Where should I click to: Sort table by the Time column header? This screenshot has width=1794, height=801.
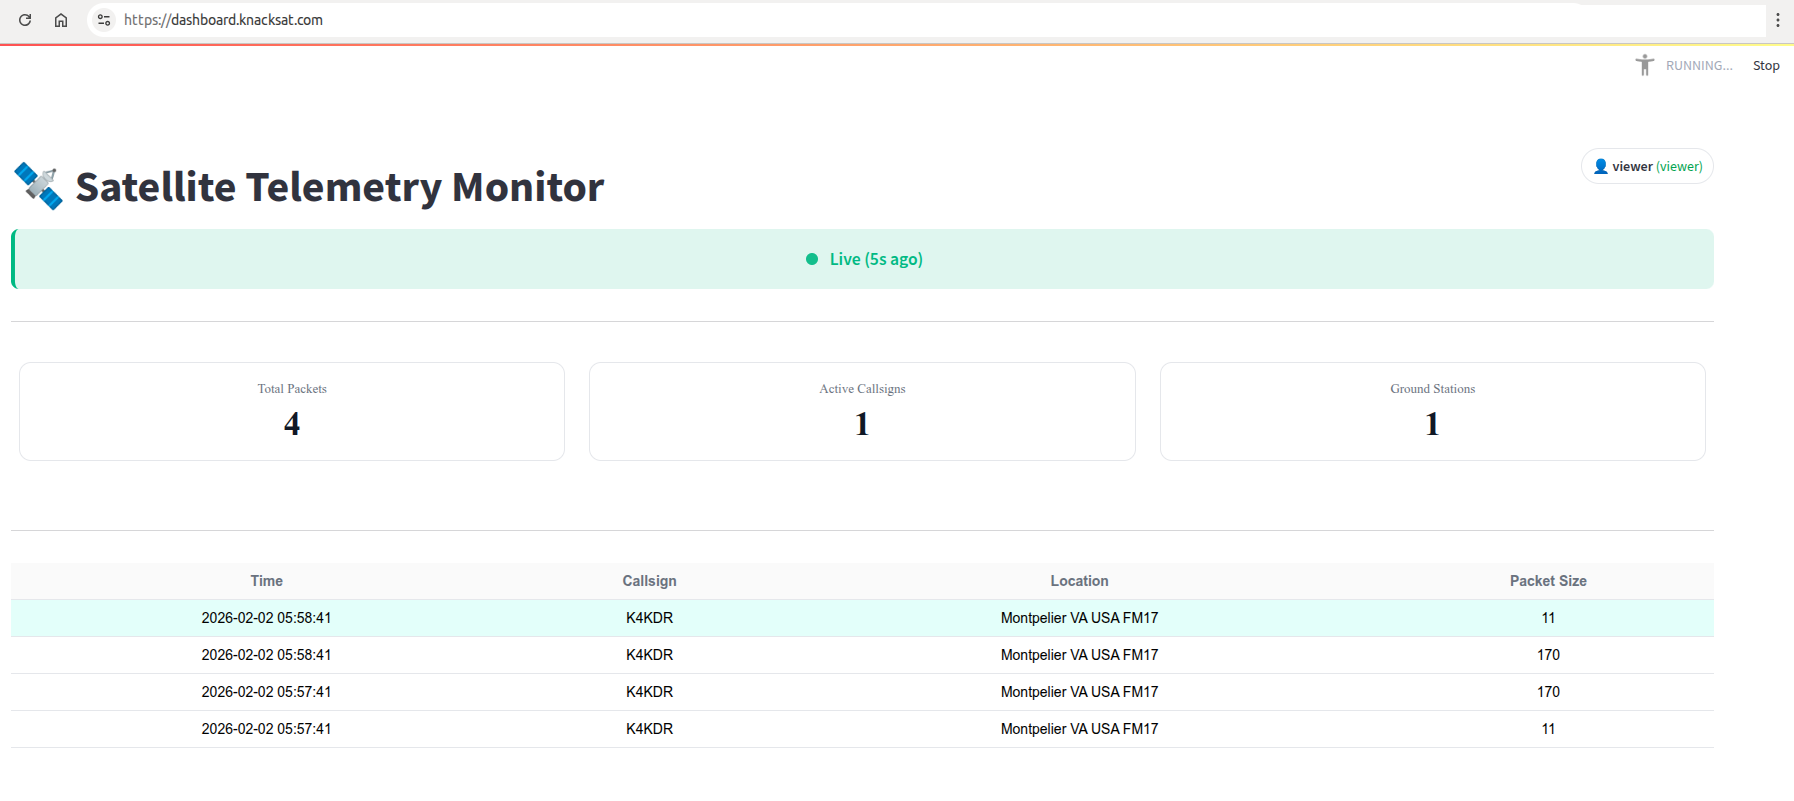coord(266,581)
